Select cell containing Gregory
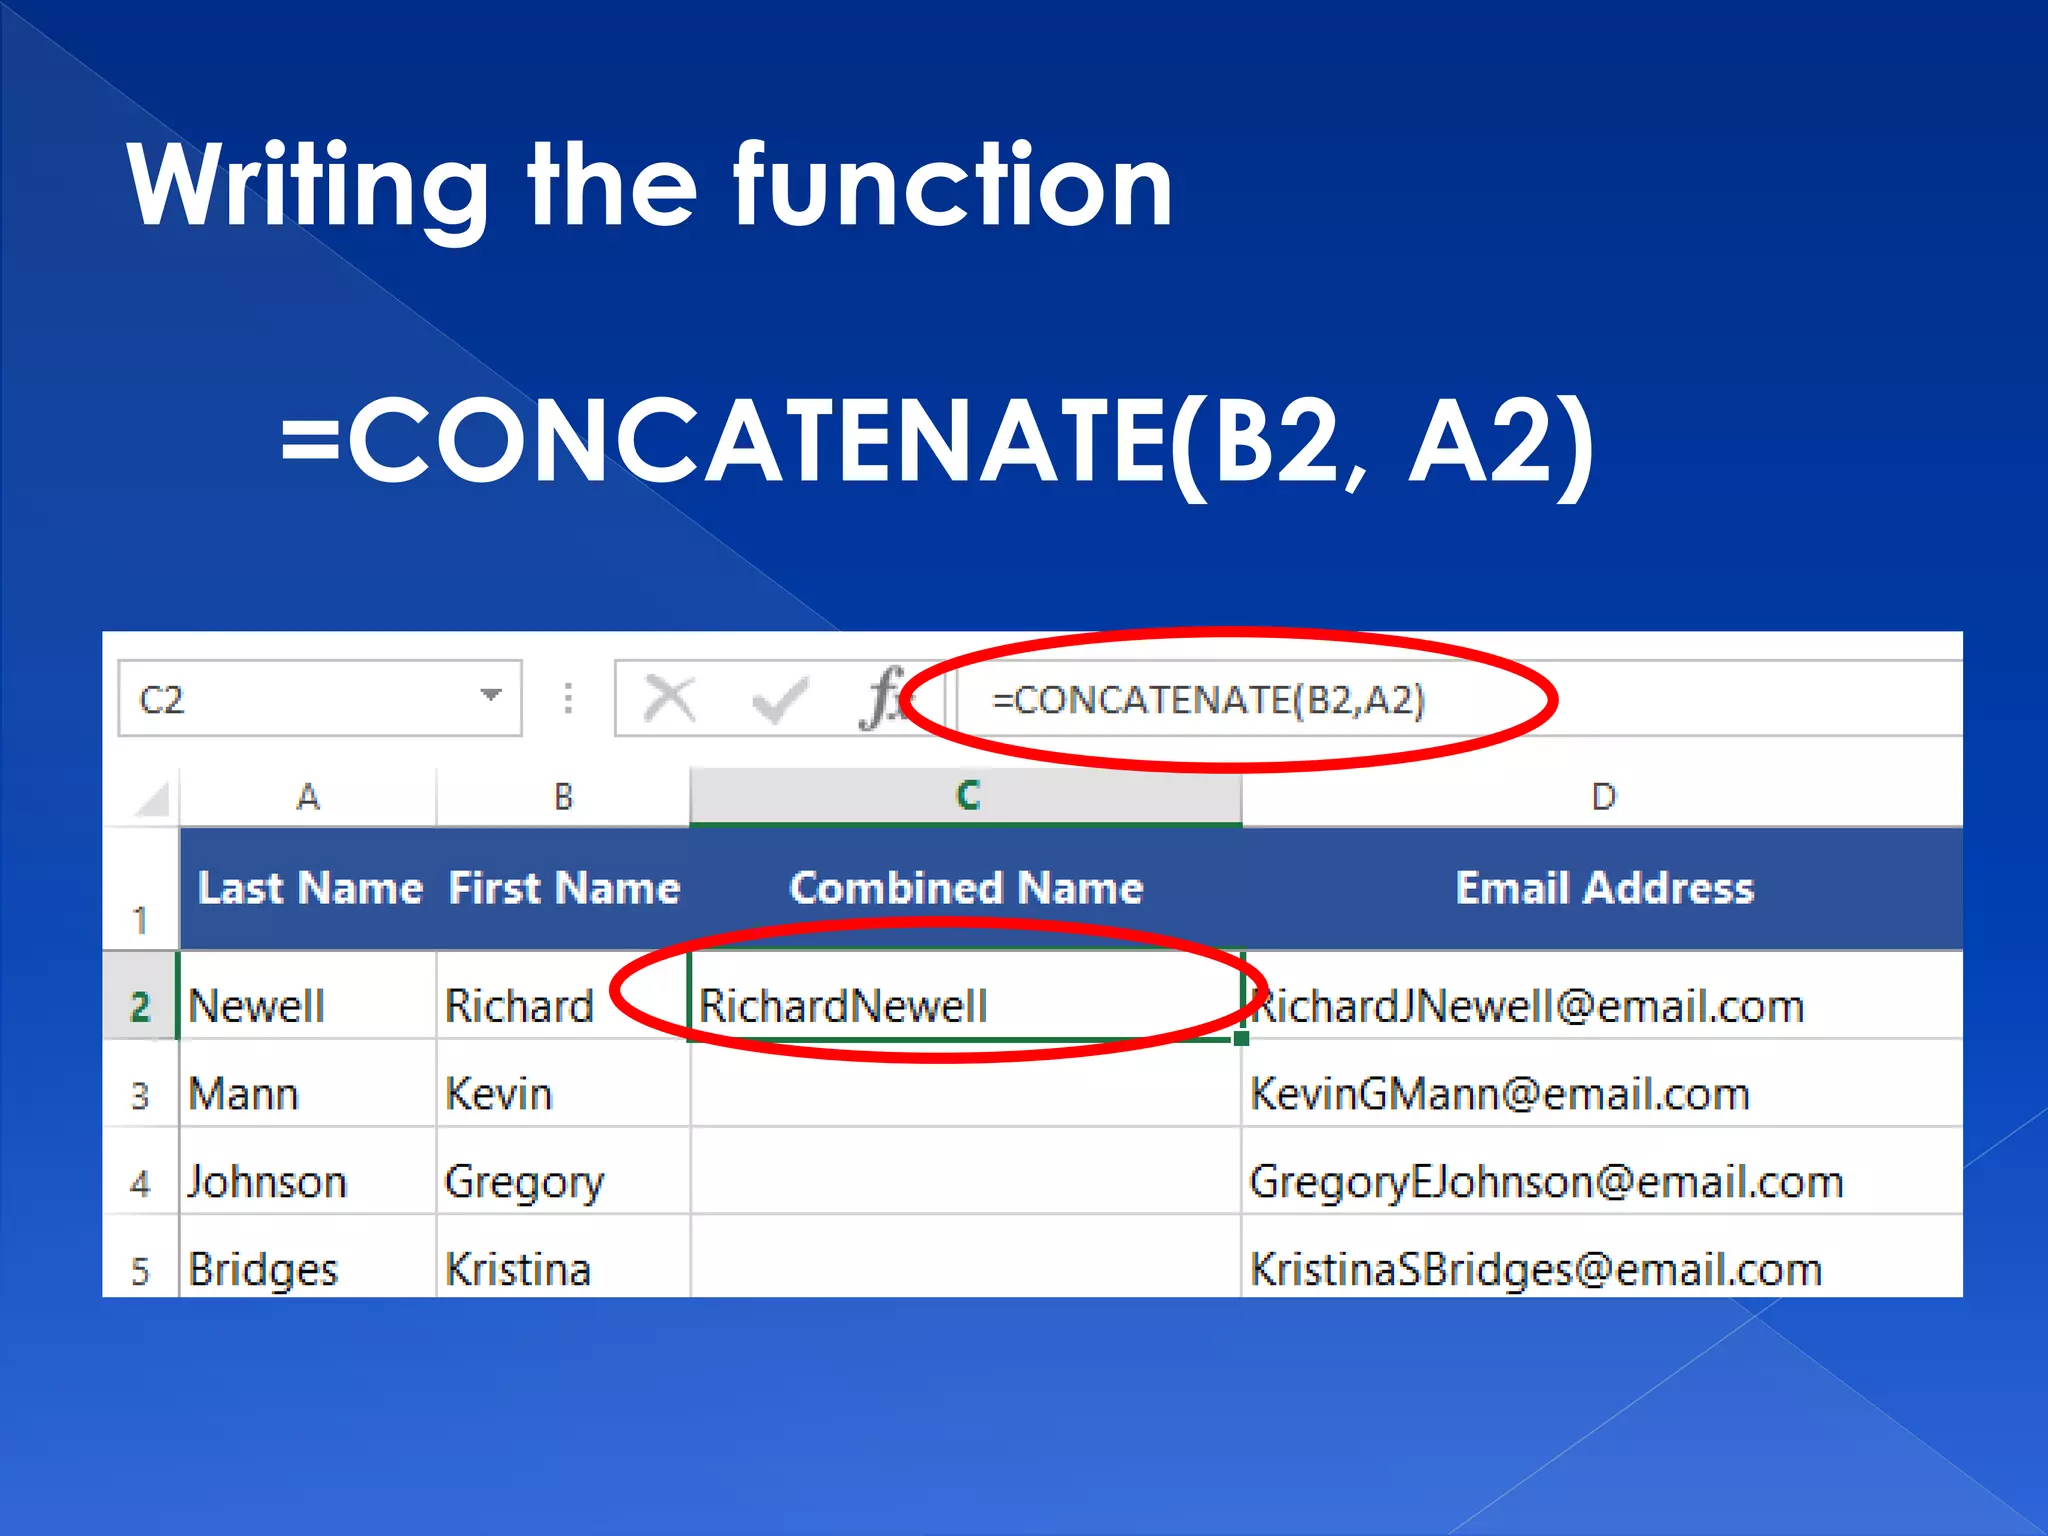The width and height of the screenshot is (2048, 1536). (563, 1172)
